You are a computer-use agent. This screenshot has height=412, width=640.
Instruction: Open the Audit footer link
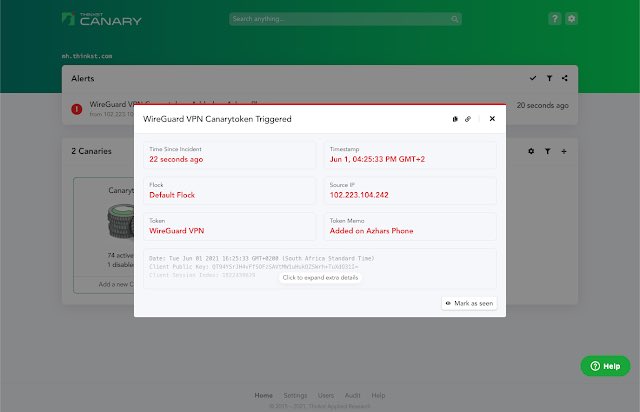coord(352,395)
